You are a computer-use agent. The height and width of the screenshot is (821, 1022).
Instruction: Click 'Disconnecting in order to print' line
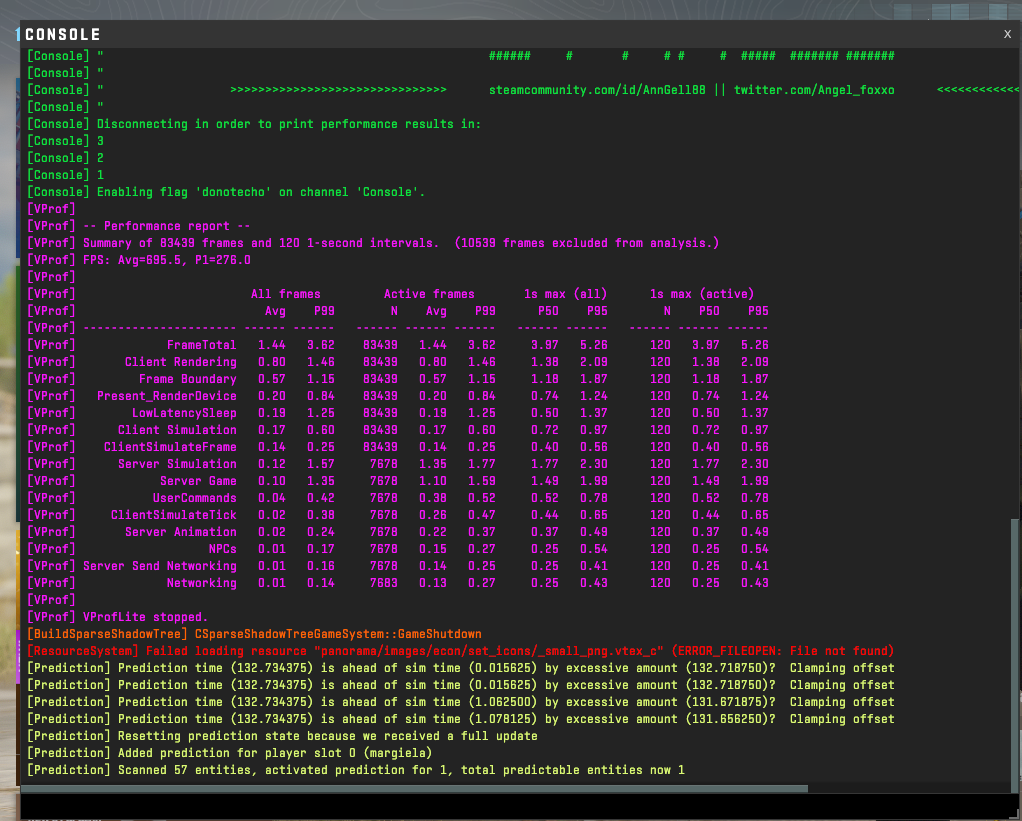(254, 124)
